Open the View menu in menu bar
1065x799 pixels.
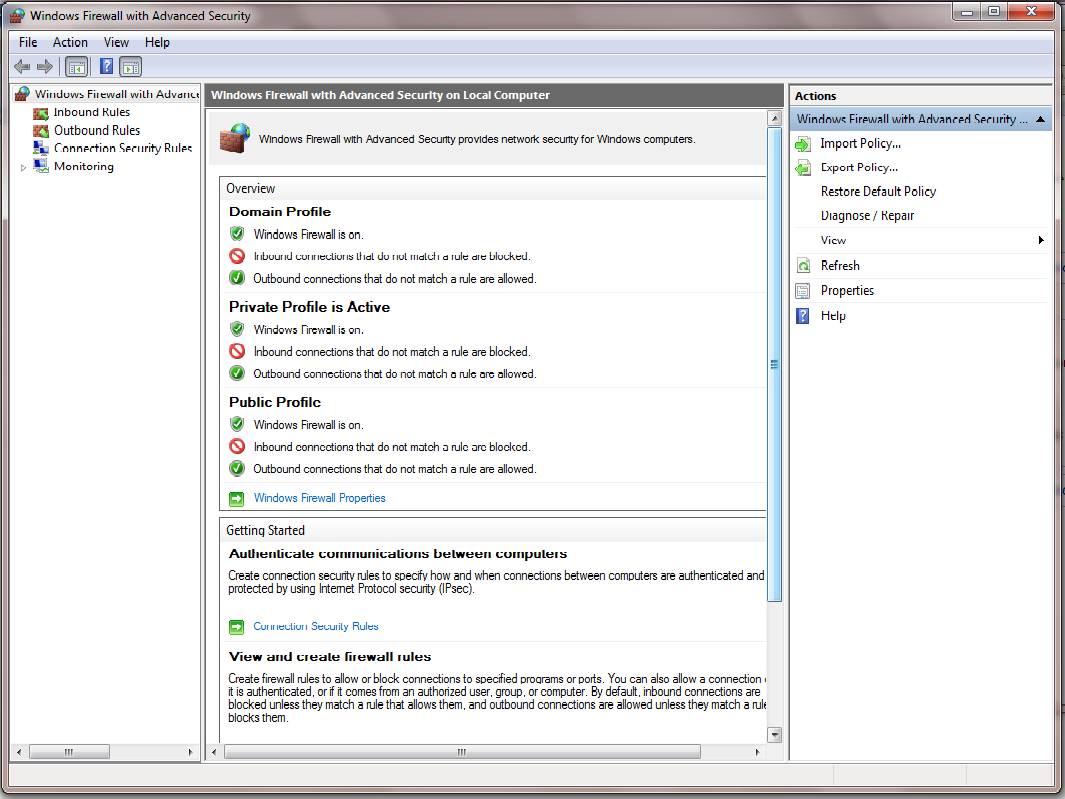tap(116, 42)
